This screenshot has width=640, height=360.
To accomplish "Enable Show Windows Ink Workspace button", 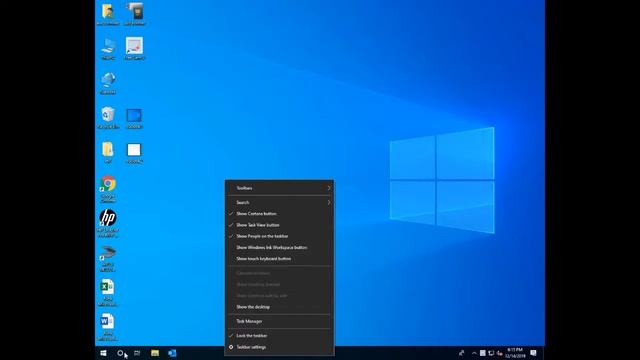I will tap(279, 247).
